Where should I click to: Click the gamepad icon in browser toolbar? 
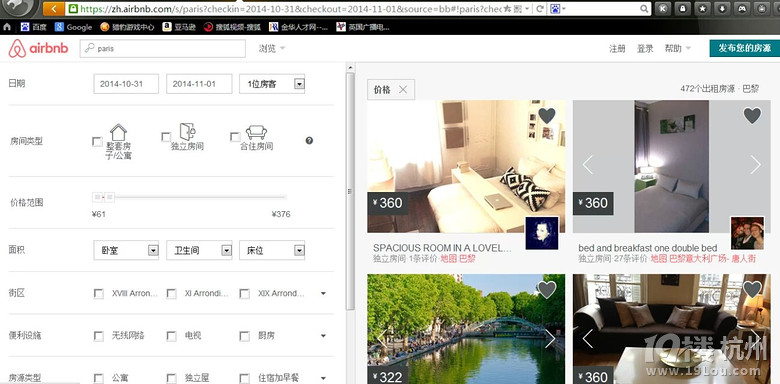click(742, 8)
